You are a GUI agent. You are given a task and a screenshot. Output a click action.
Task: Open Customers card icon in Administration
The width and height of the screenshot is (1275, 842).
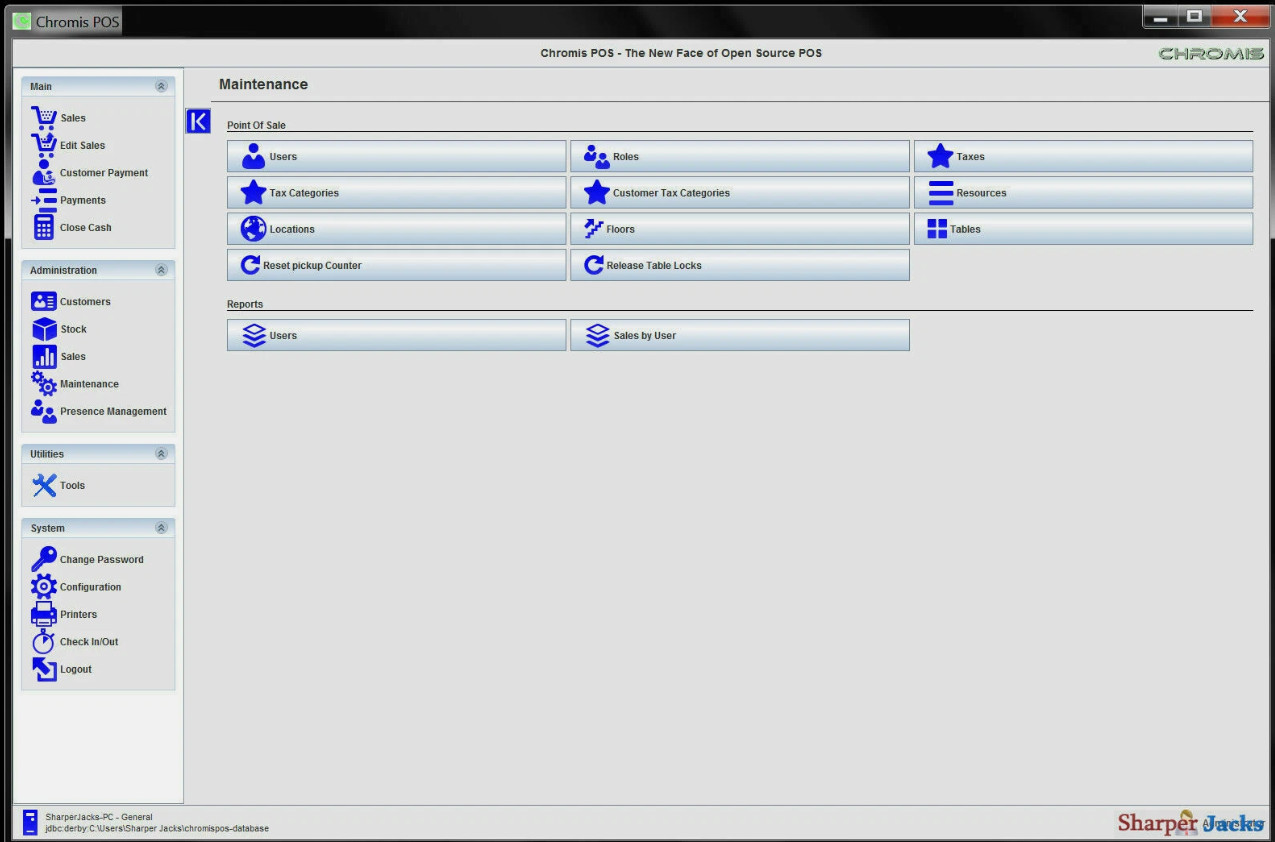click(44, 301)
